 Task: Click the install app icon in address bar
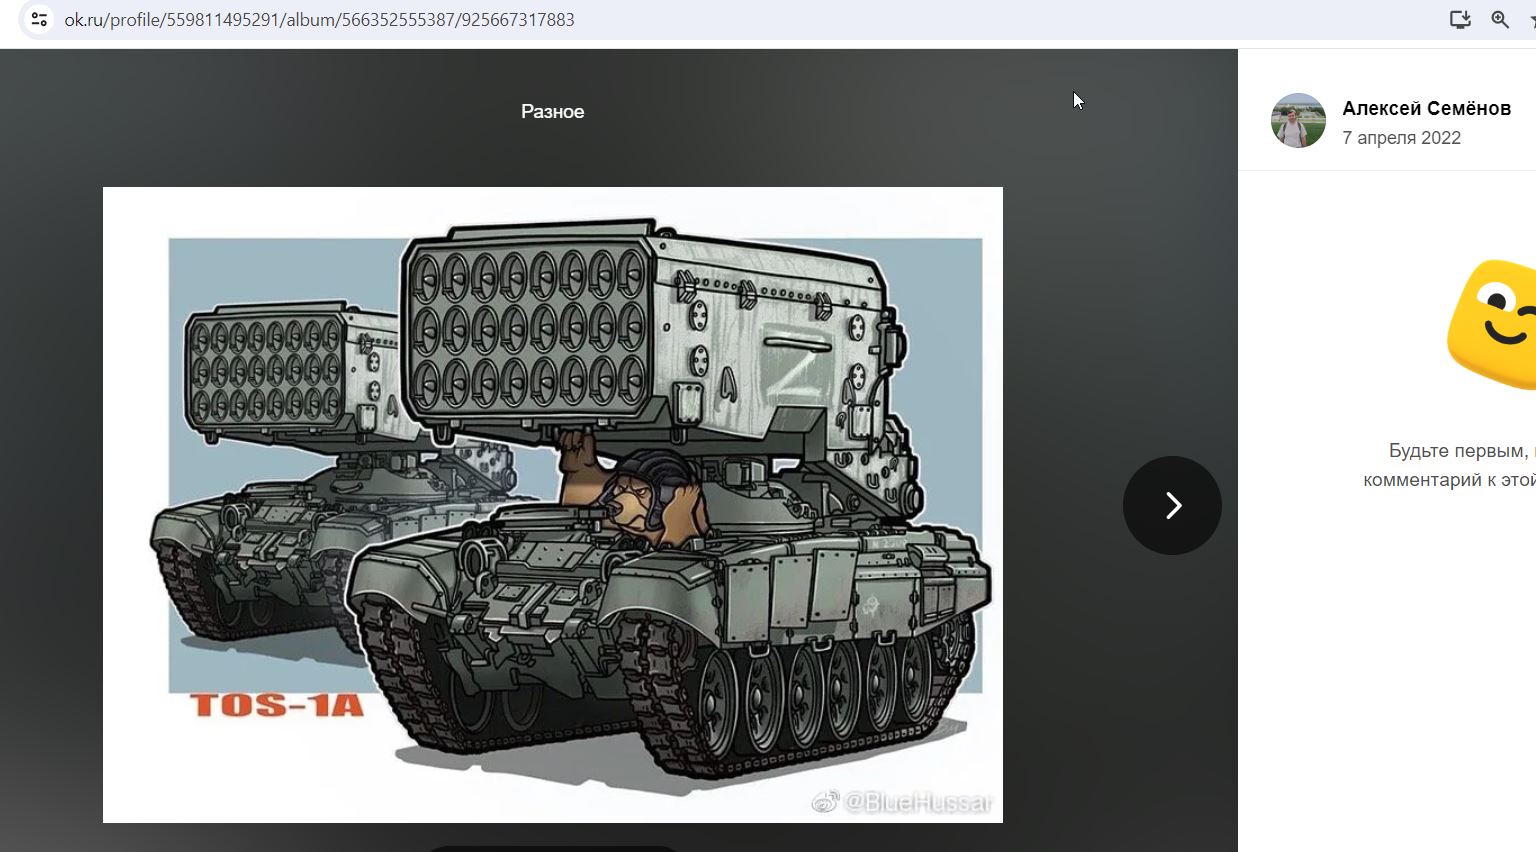click(x=1460, y=19)
